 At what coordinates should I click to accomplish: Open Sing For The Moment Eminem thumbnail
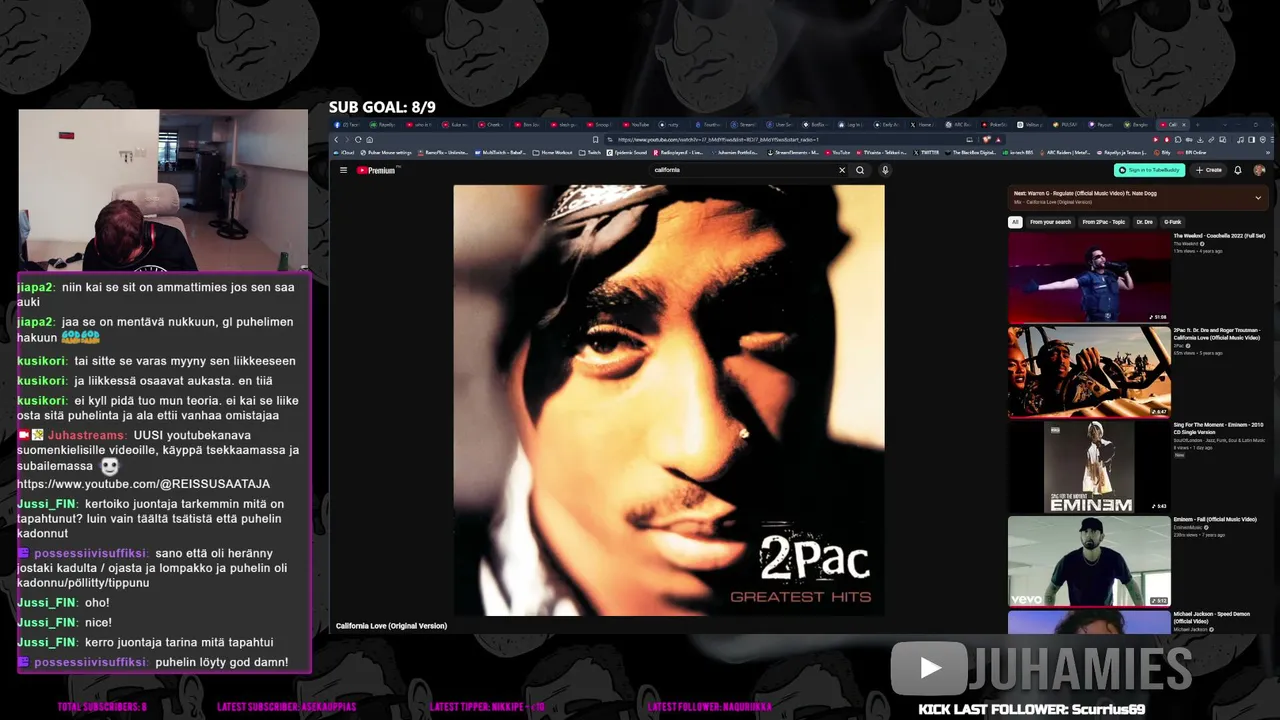click(x=1089, y=466)
